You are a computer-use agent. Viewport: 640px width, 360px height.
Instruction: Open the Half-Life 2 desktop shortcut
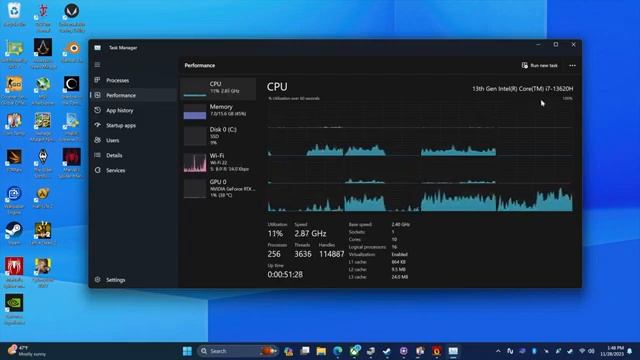pos(43,198)
